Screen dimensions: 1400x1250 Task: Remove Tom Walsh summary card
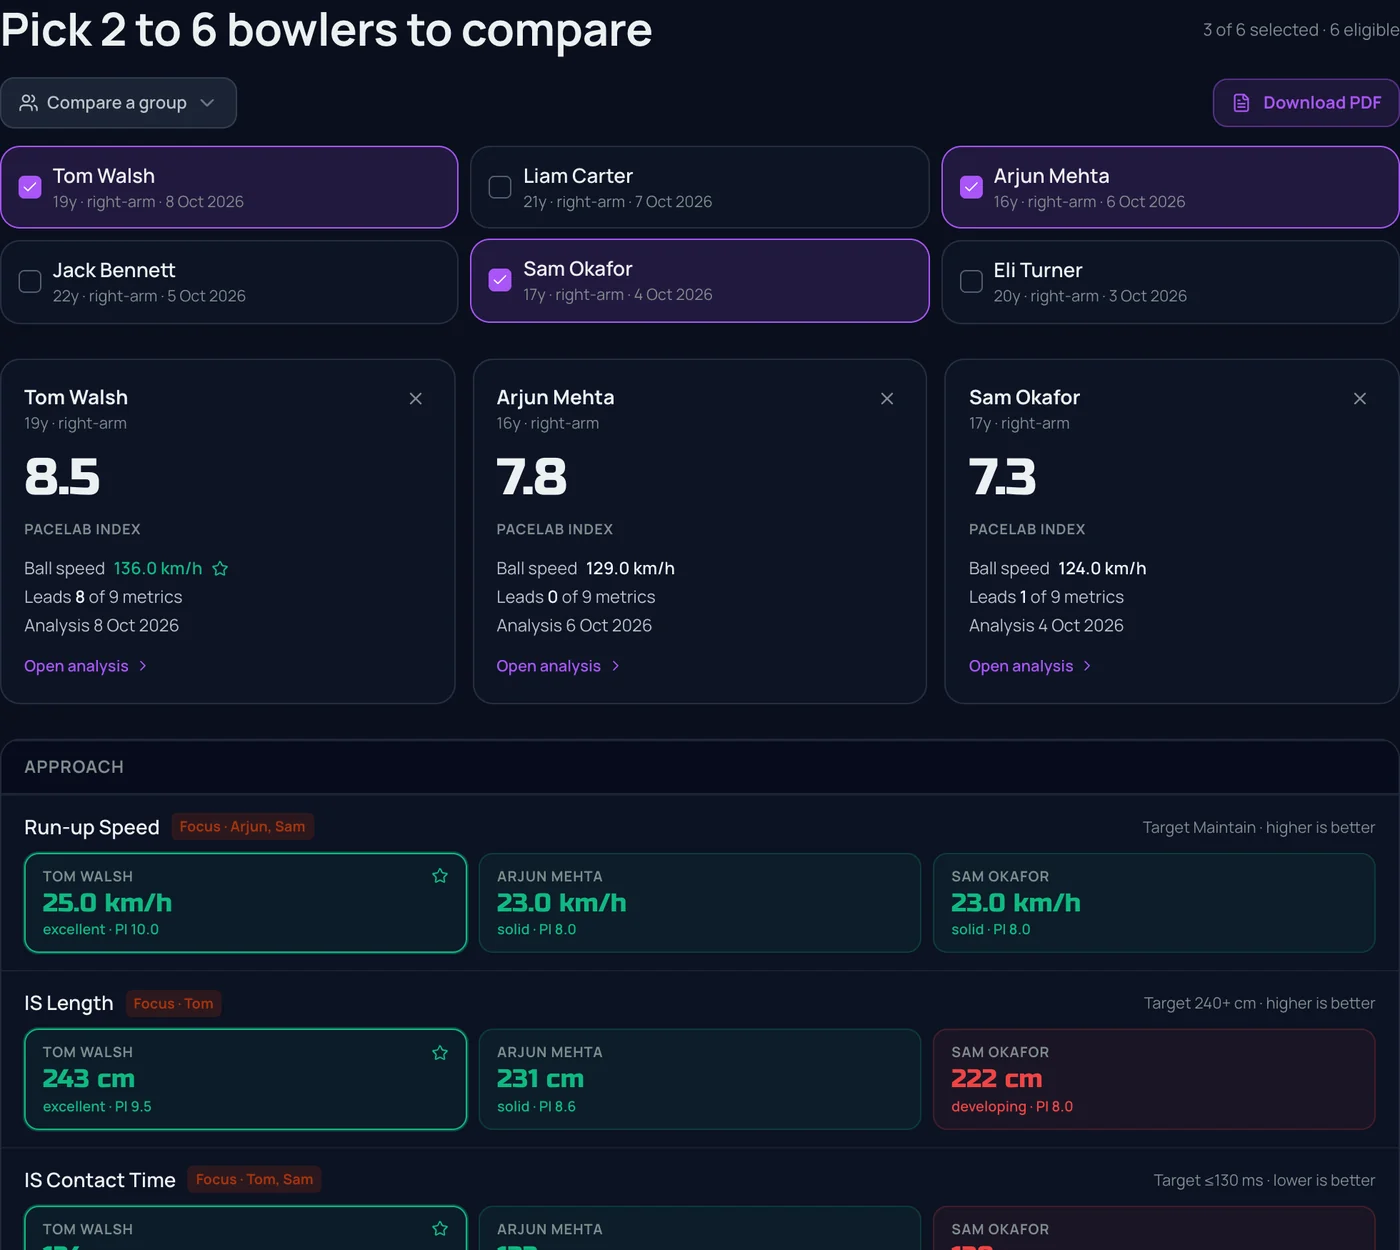point(416,399)
